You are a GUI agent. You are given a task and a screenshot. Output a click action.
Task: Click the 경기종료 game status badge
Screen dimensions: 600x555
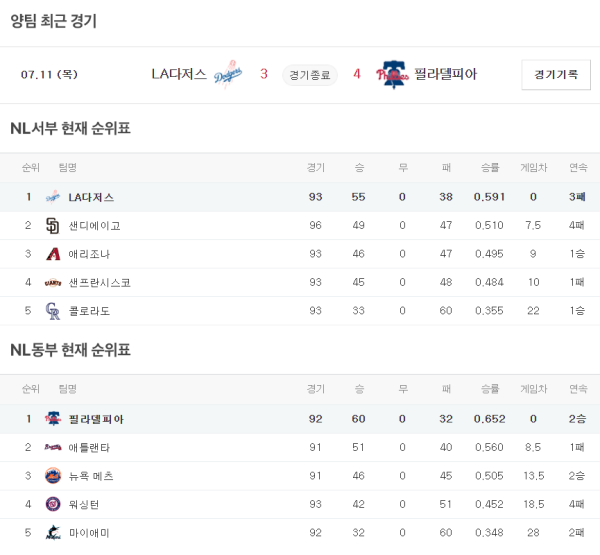[310, 75]
